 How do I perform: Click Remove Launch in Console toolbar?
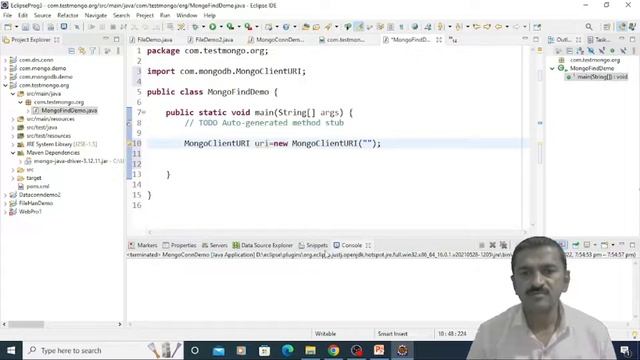[x=493, y=245]
